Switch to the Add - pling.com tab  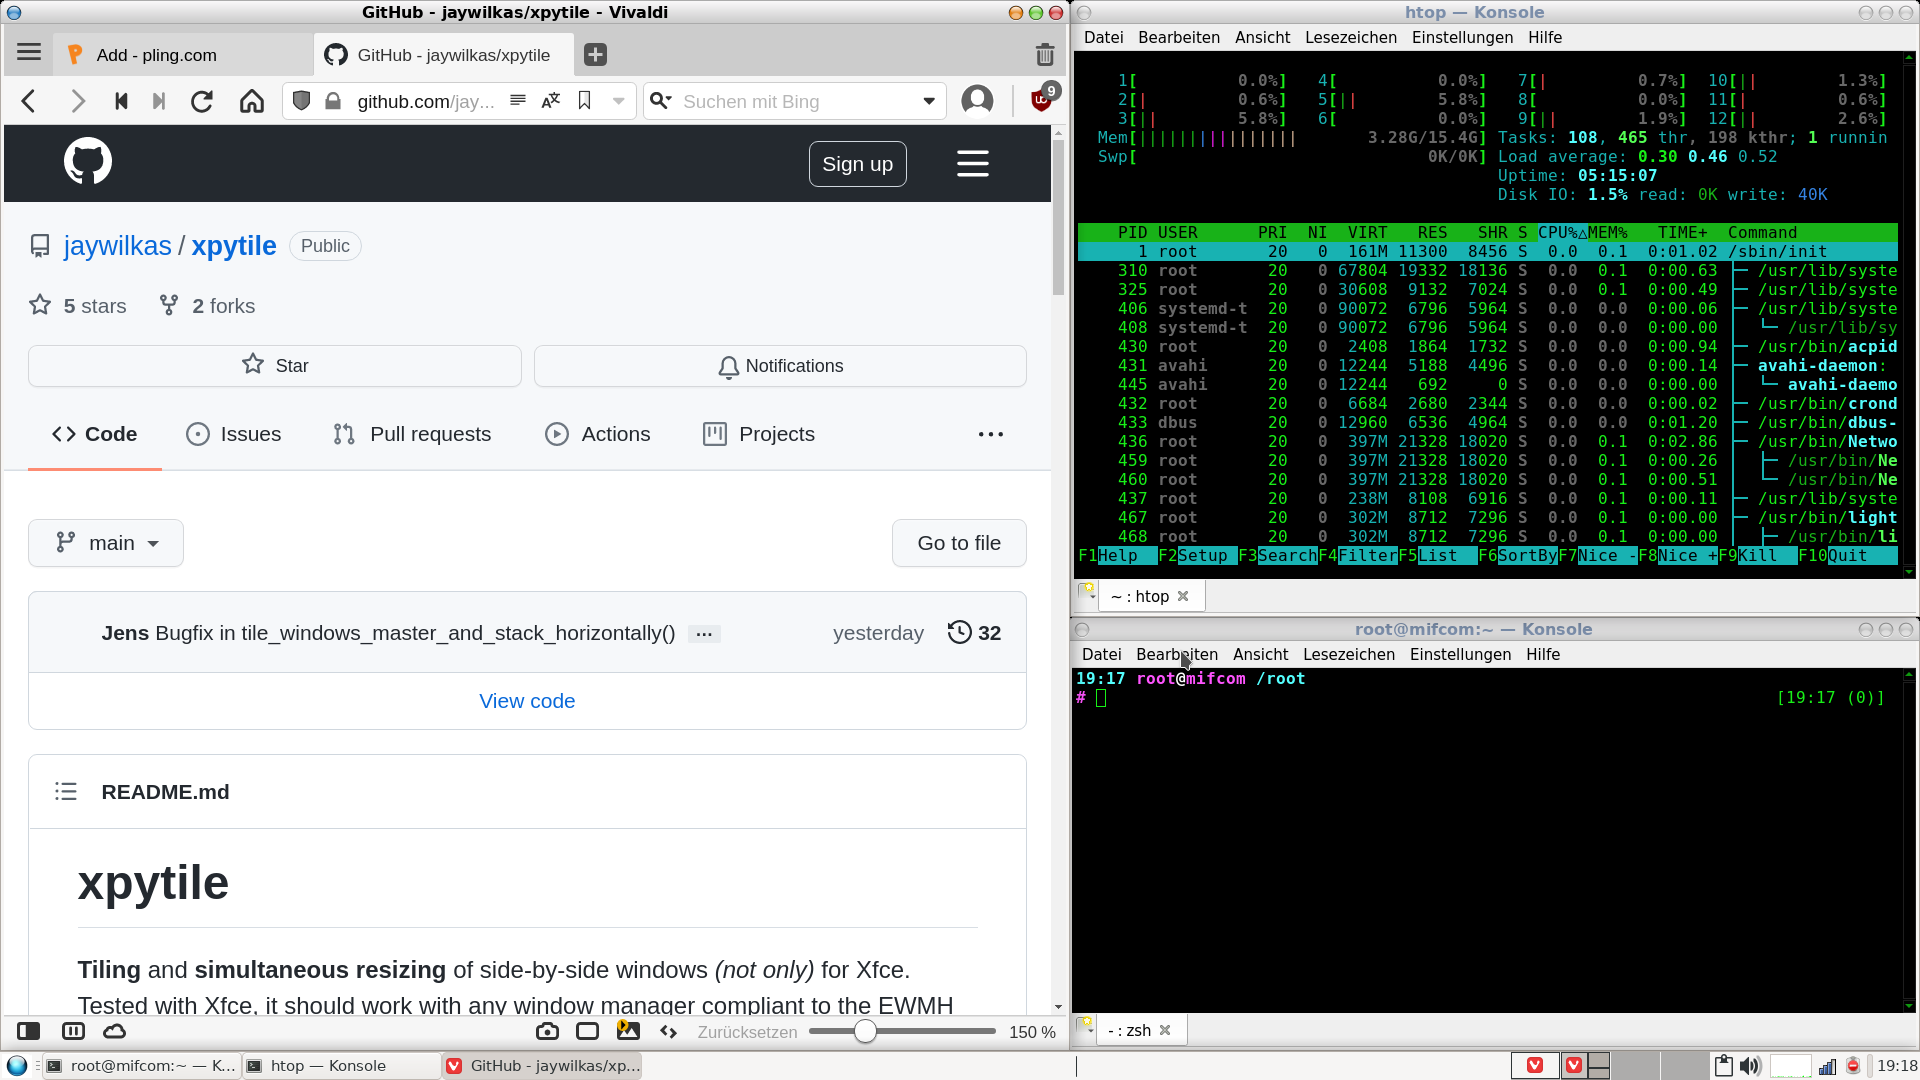[x=181, y=55]
